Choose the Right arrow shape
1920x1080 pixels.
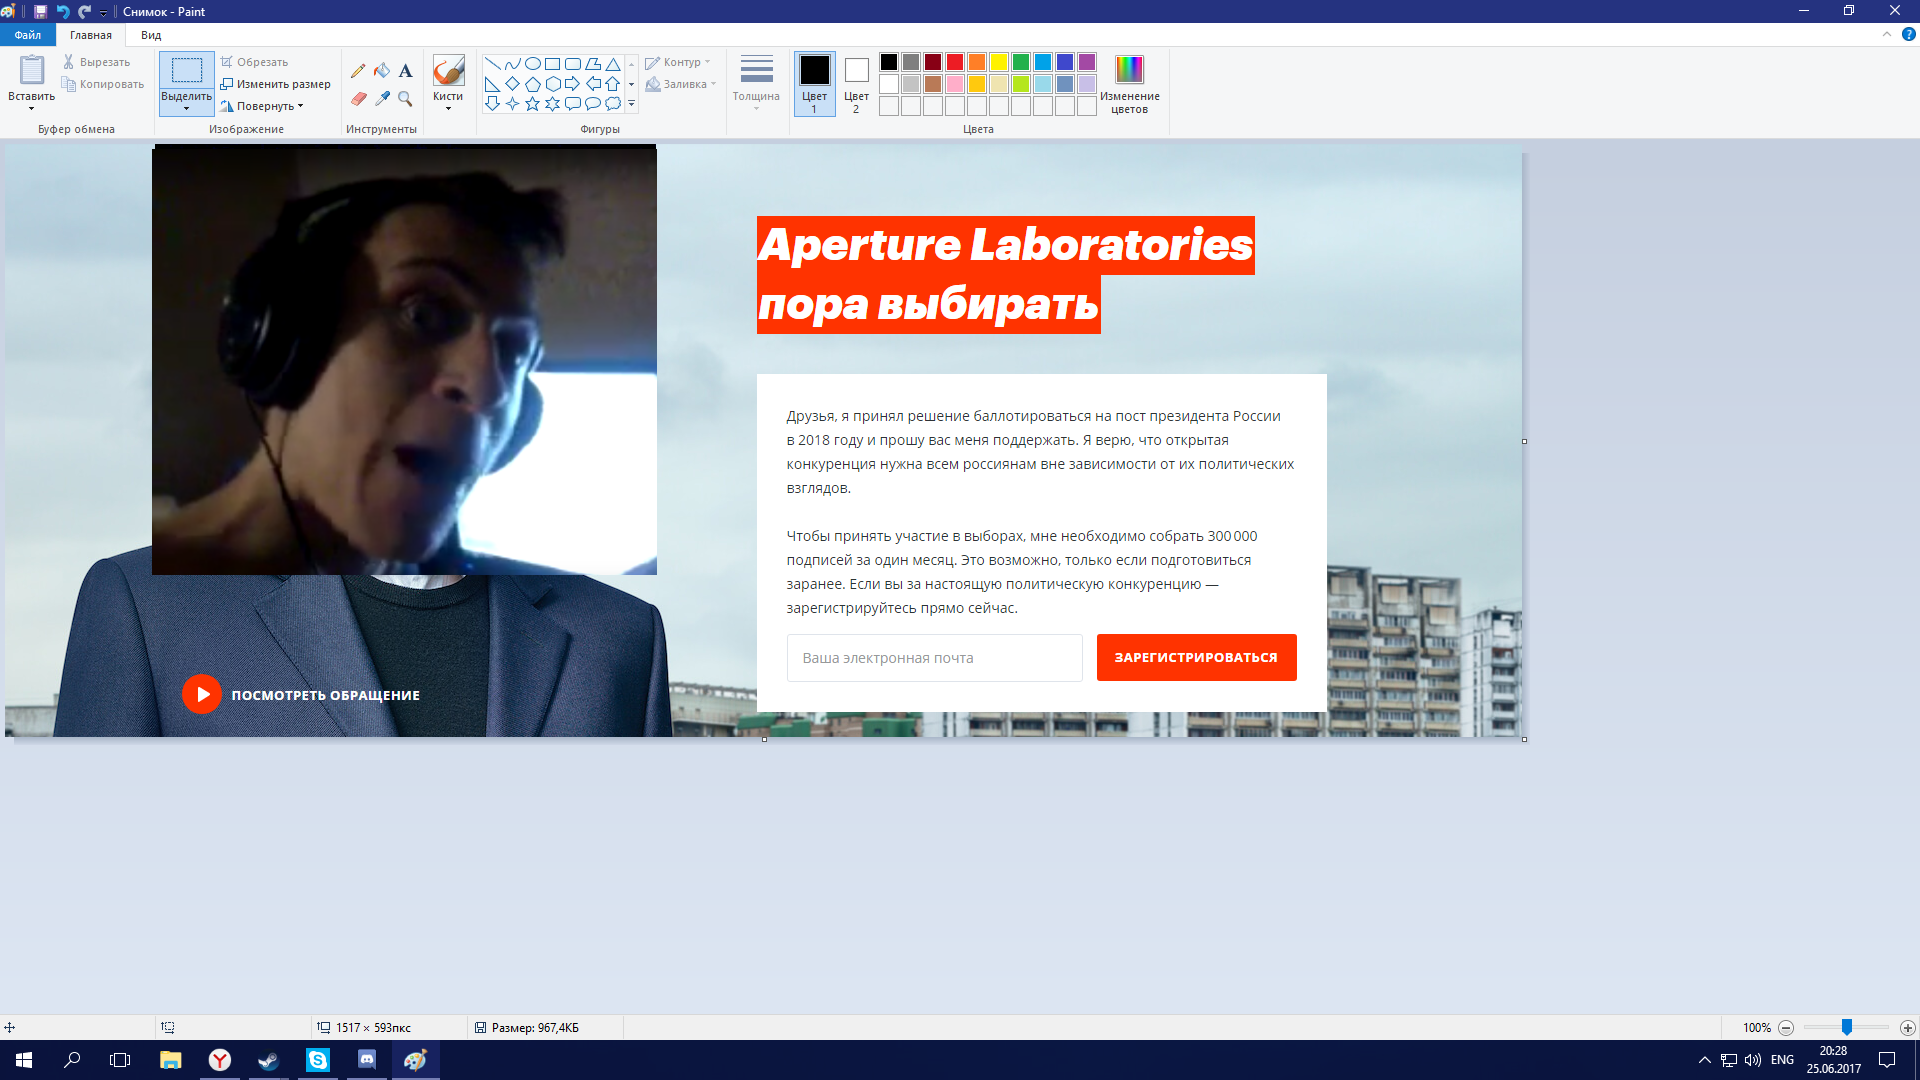point(572,84)
